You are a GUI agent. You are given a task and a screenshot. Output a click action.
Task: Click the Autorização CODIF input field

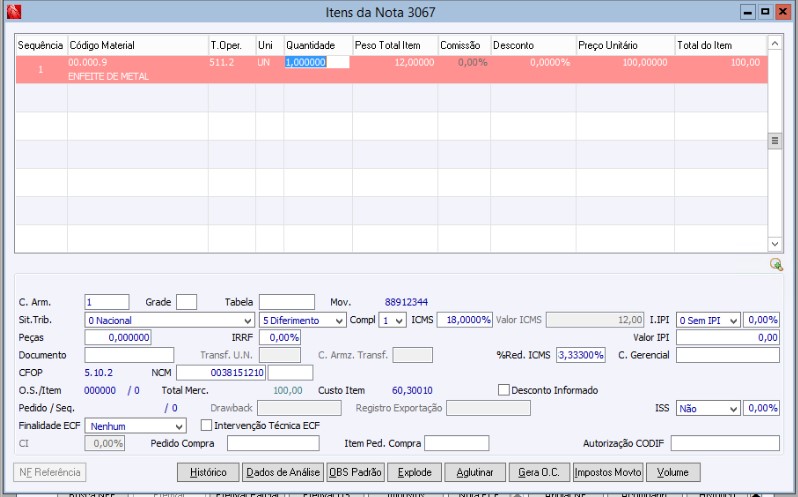point(725,443)
